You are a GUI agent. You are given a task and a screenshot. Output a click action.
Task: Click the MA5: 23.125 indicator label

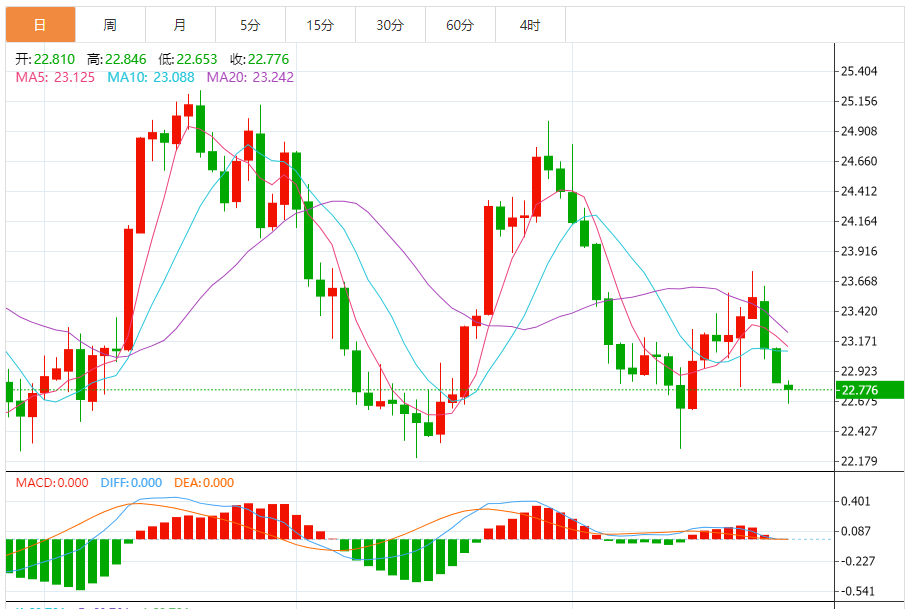(55, 78)
